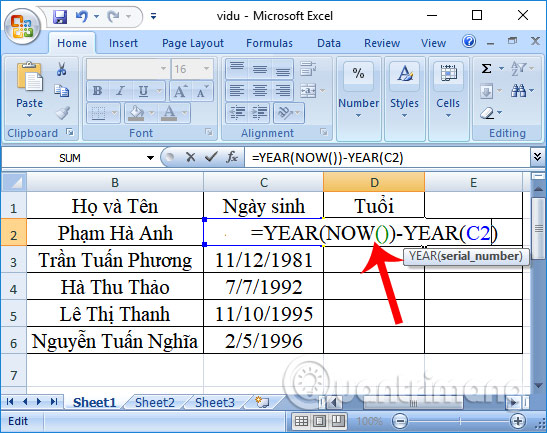Image resolution: width=547 pixels, height=433 pixels.
Task: Open the Cells group dropdown
Action: 448,115
